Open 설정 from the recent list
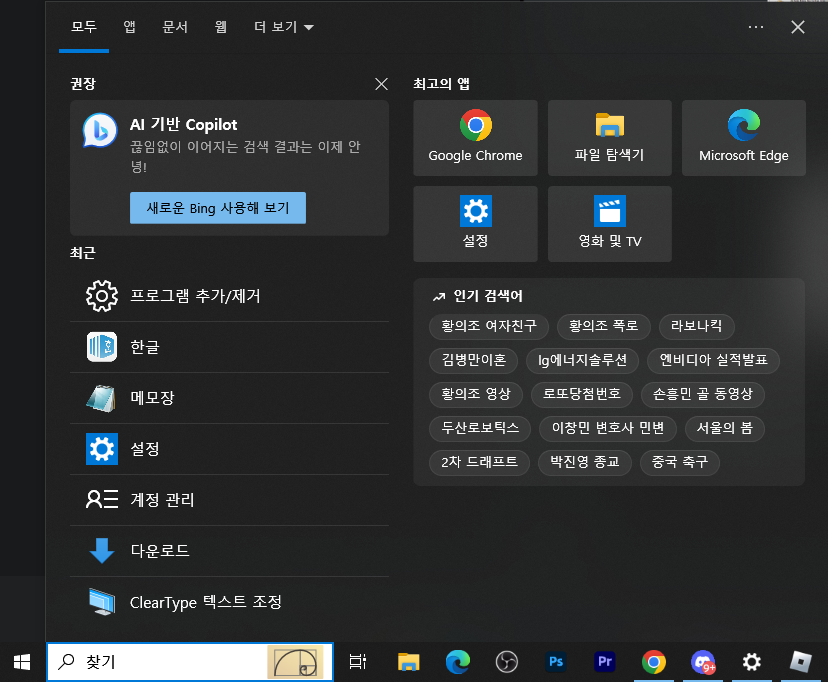 [229, 449]
